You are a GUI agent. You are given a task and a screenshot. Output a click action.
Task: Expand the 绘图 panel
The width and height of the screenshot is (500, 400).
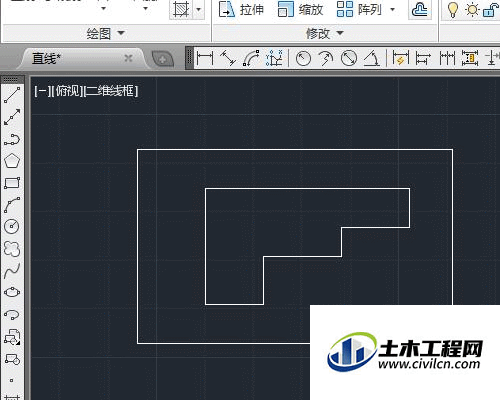[x=106, y=33]
